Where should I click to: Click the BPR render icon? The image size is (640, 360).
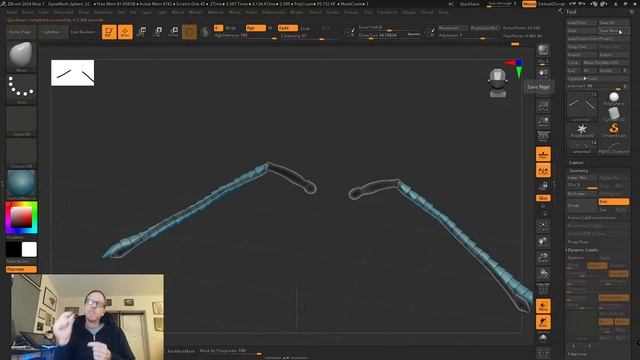click(x=543, y=50)
